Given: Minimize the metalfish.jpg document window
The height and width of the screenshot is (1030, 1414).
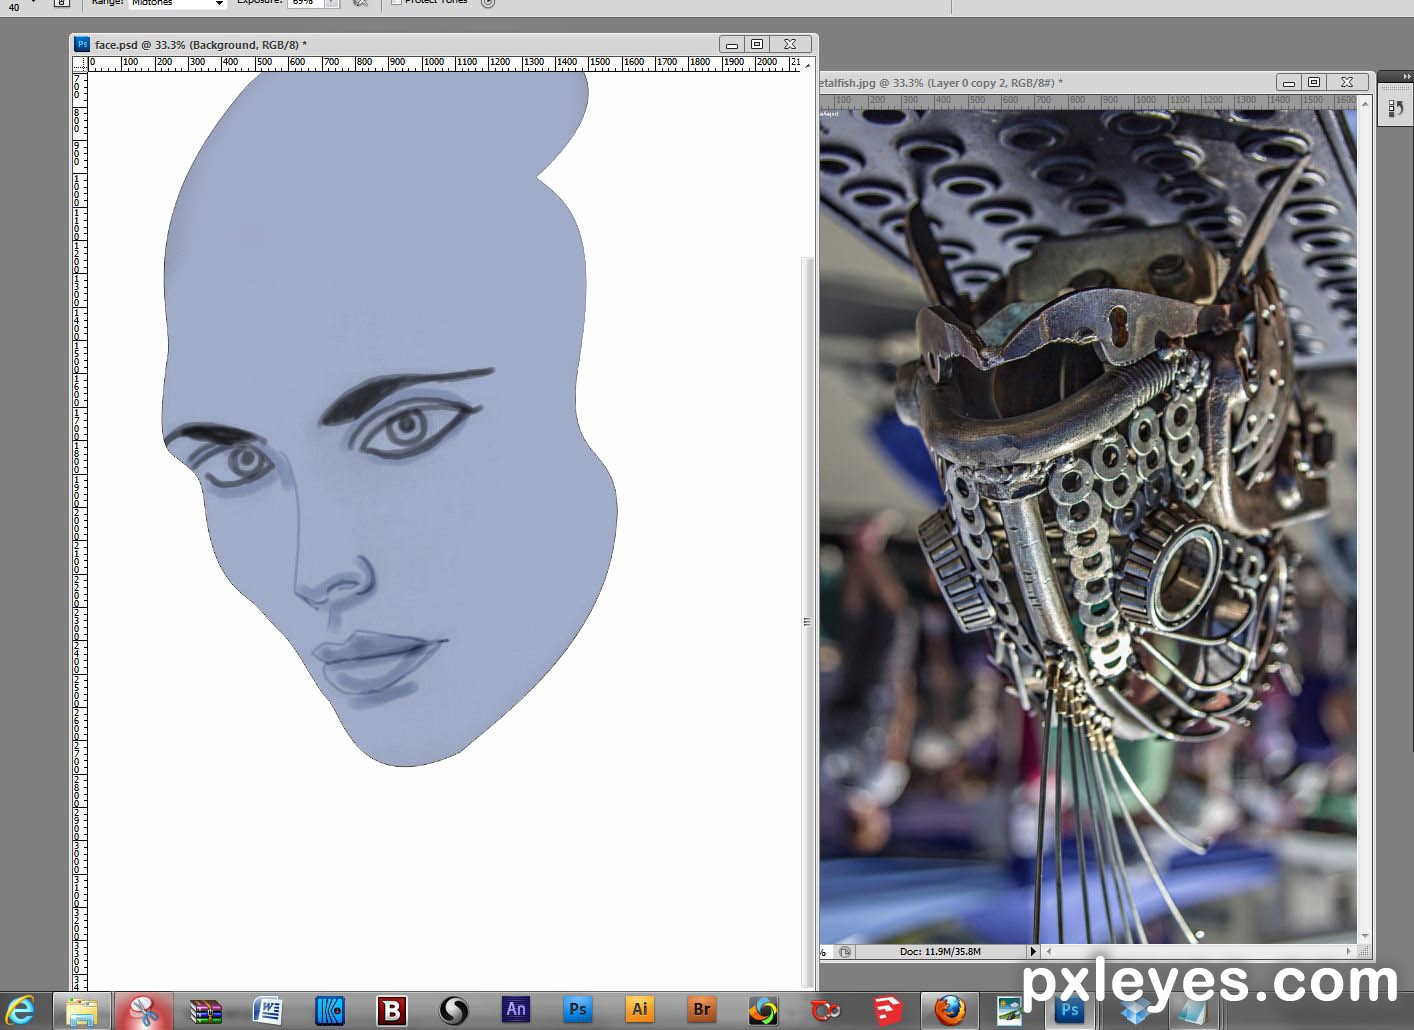Looking at the screenshot, I should (1289, 82).
